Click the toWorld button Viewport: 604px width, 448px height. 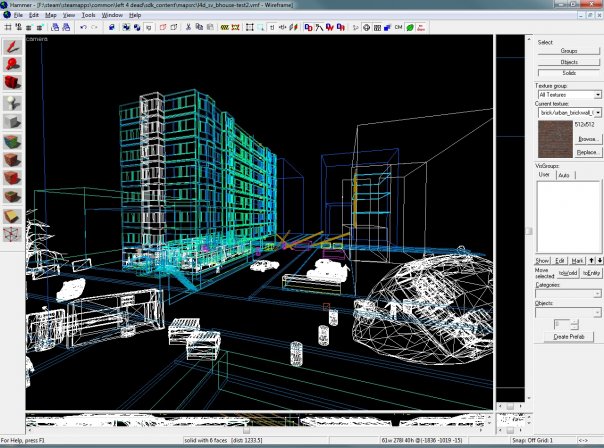(x=568, y=273)
